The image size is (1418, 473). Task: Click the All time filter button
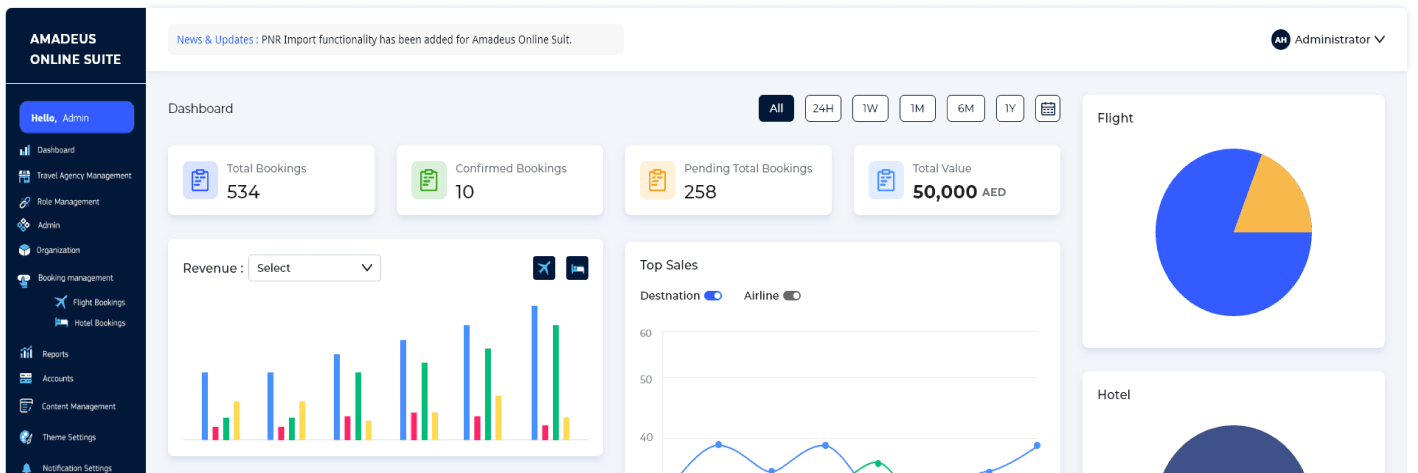(776, 108)
